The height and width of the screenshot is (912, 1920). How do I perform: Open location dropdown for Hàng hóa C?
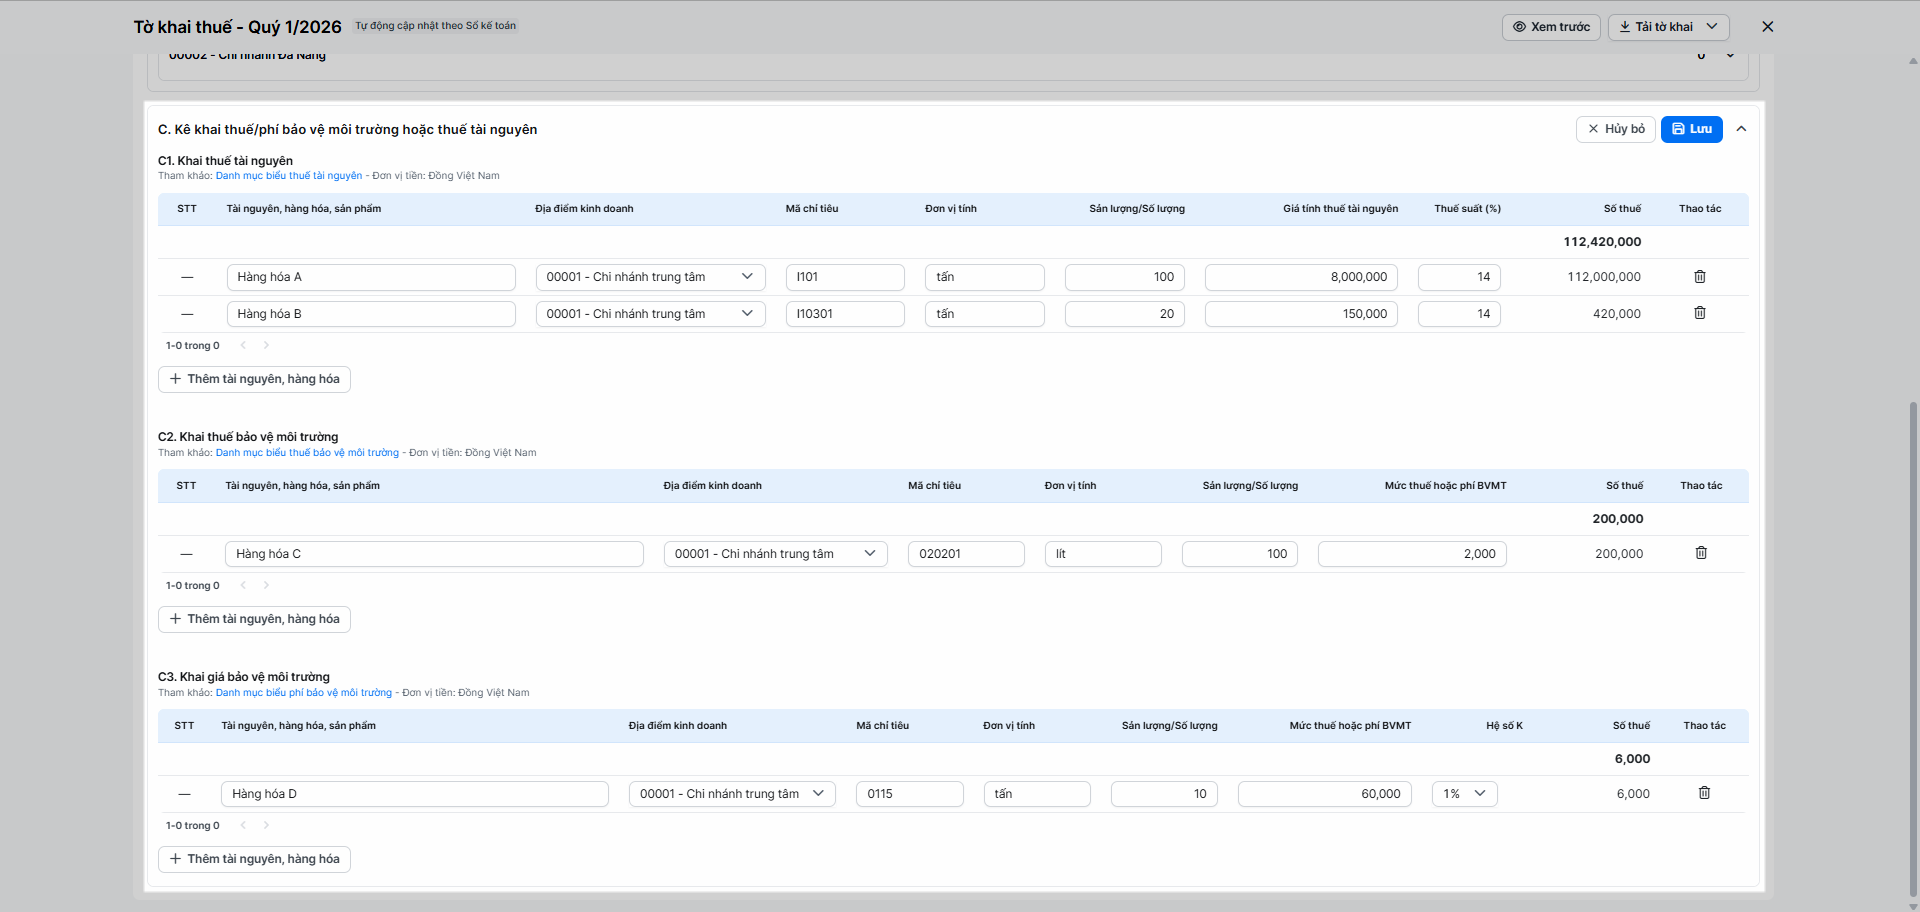pos(775,554)
